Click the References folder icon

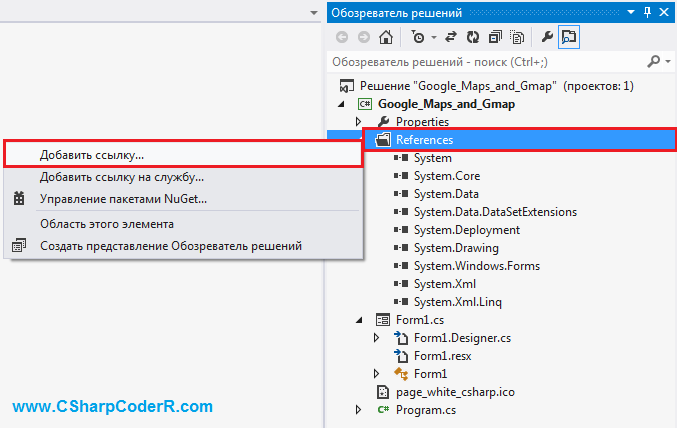(383, 139)
